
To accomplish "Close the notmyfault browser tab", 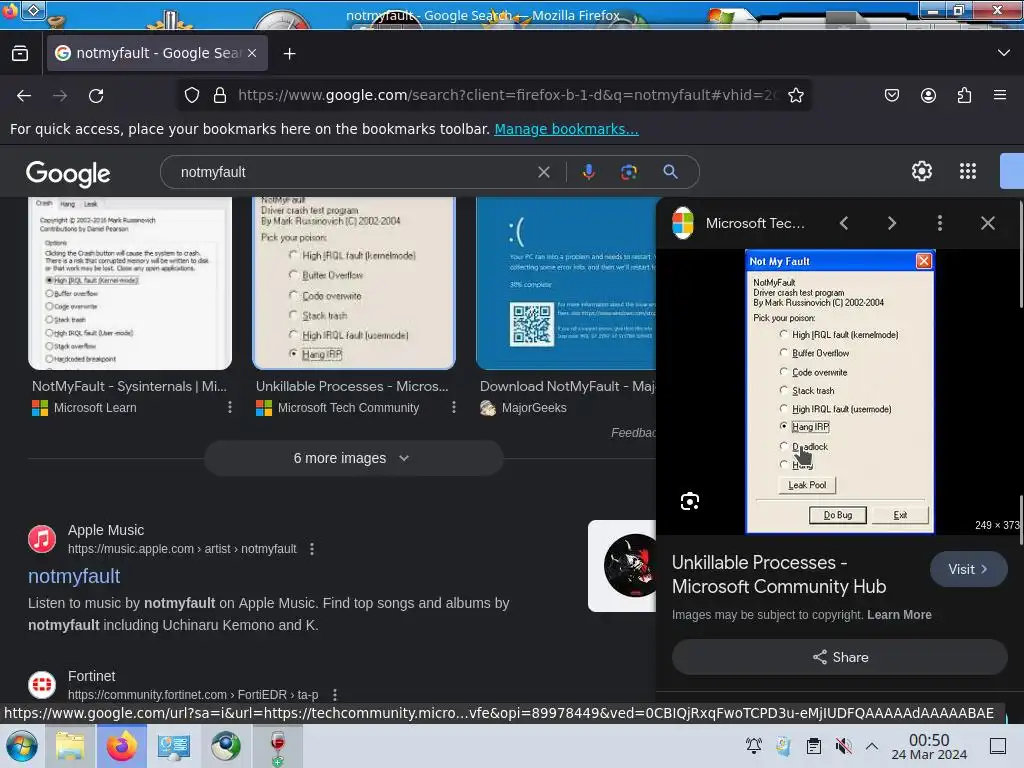I will (x=252, y=54).
